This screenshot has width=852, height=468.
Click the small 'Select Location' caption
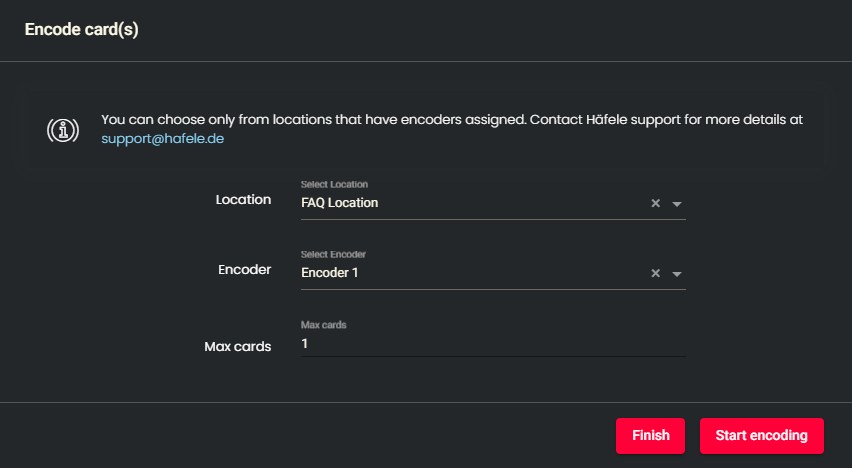click(334, 184)
